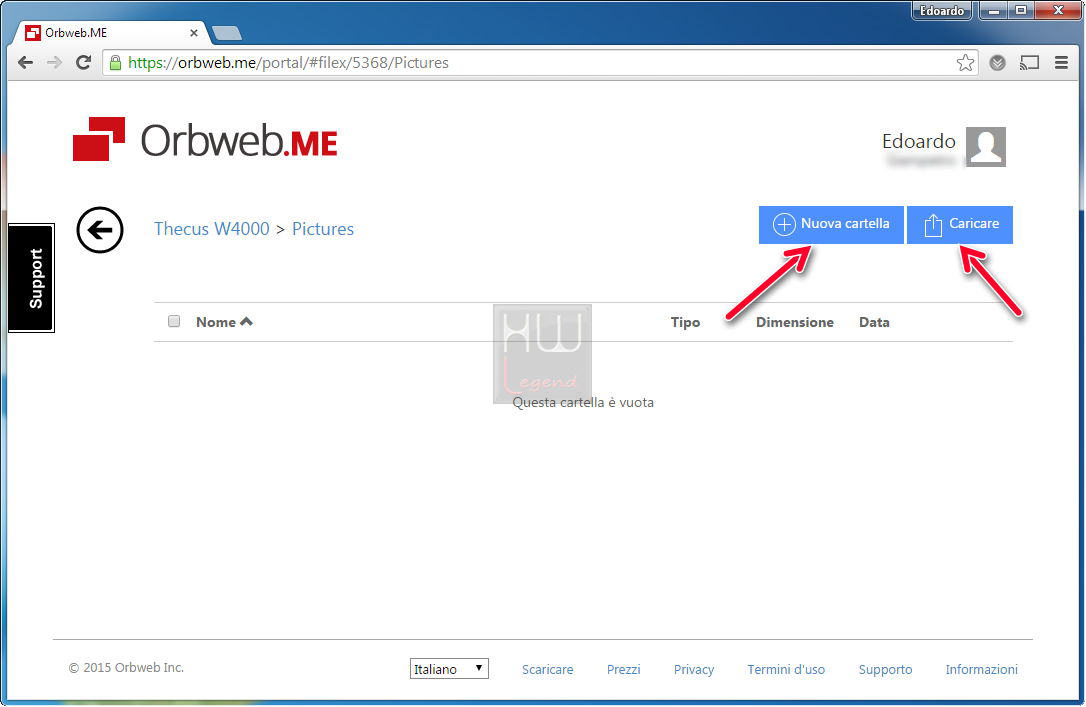Create a new folder with Nuova cartella
This screenshot has height=707, width=1086.
click(x=831, y=224)
